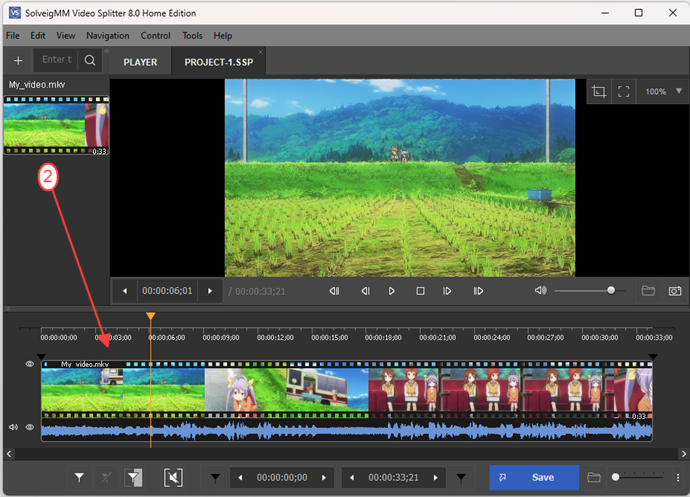Focus the media search input field
The width and height of the screenshot is (690, 497).
(x=57, y=60)
